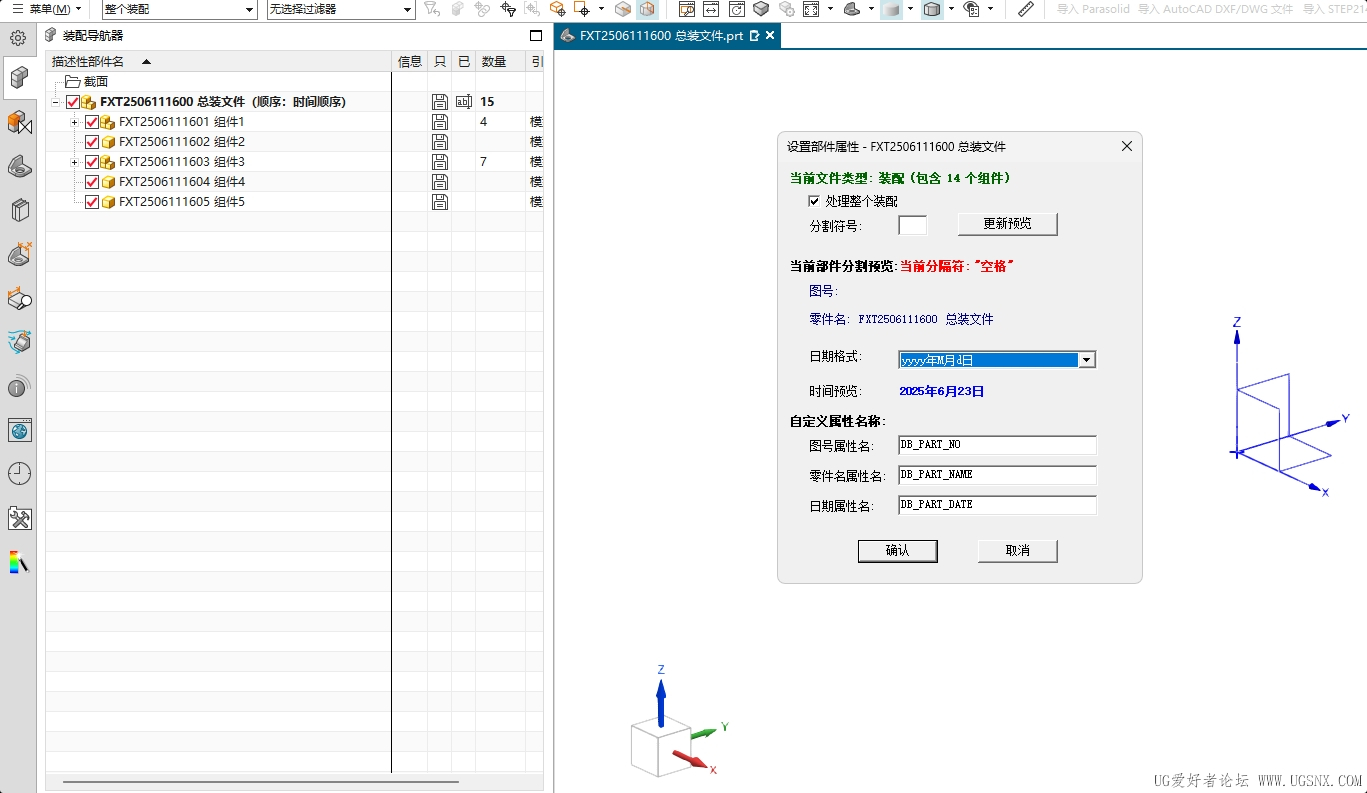Click the 零件名属性名 DB_PART_NAME field
1367x793 pixels.
click(x=997, y=475)
